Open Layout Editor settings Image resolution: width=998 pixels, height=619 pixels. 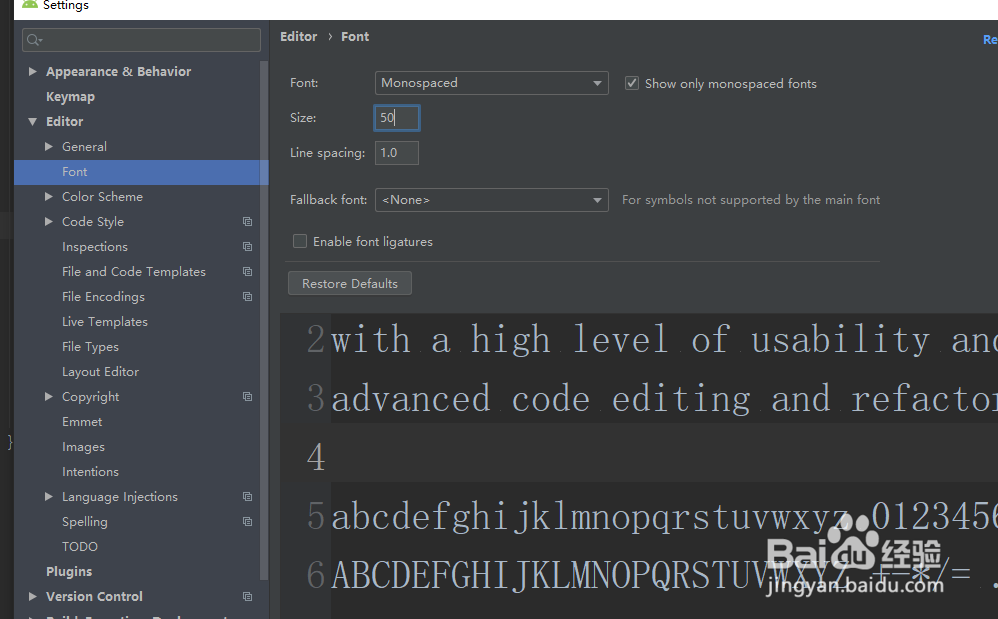click(x=101, y=372)
